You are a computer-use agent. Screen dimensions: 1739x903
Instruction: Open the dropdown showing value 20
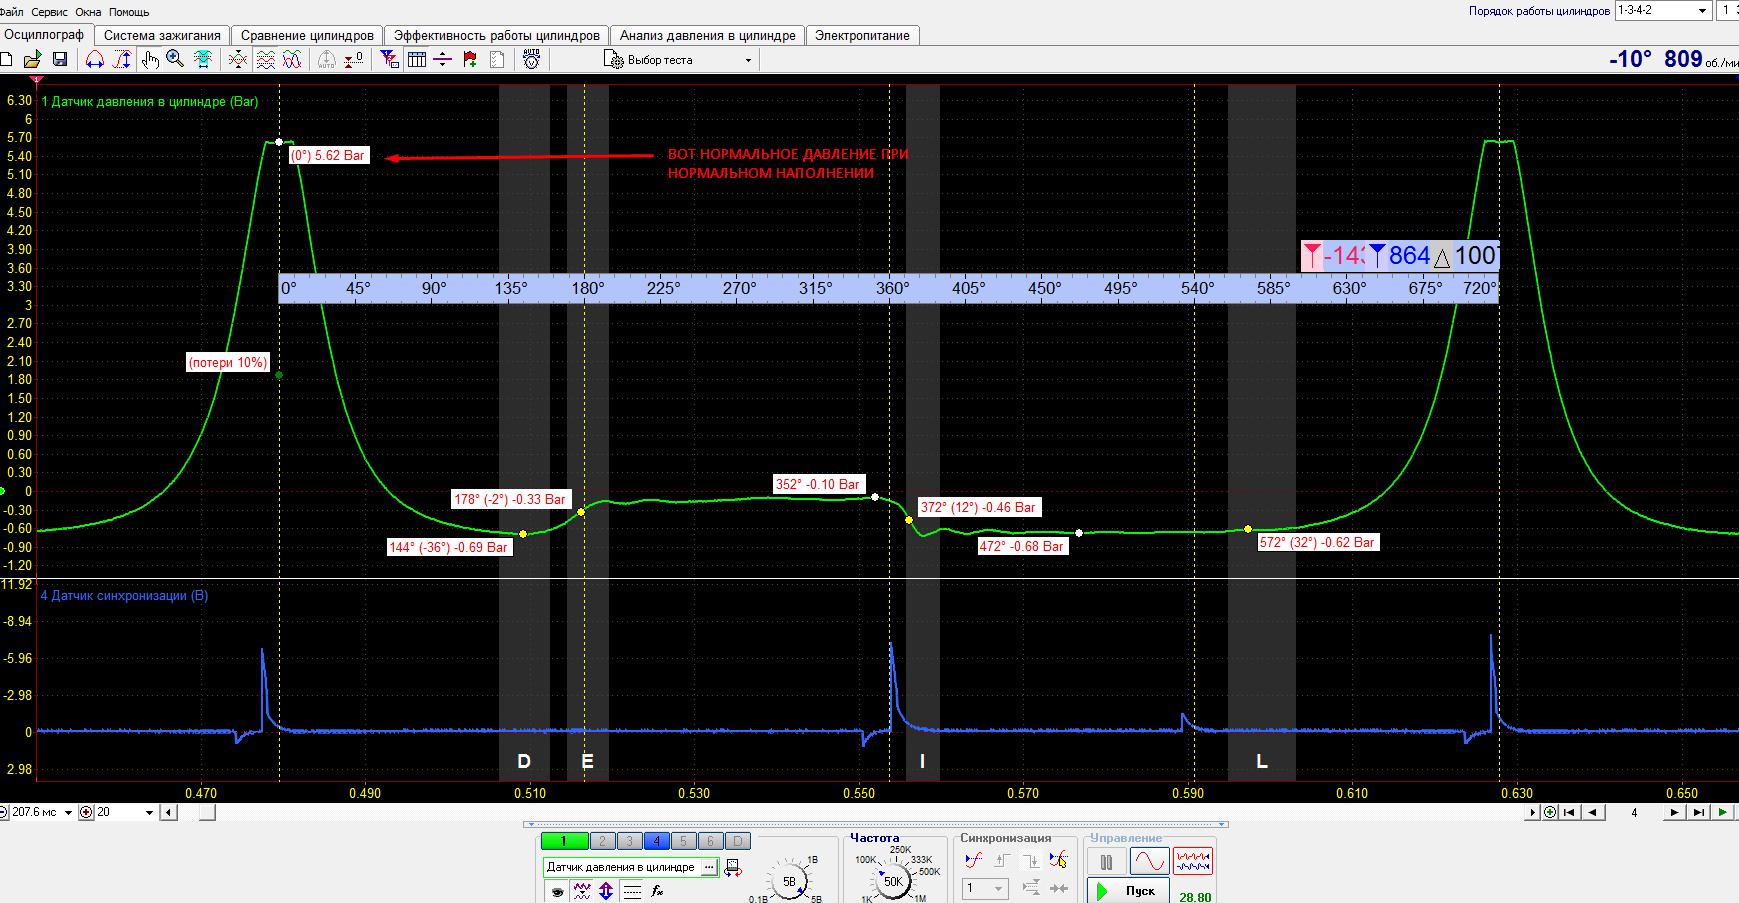pyautogui.click(x=125, y=812)
